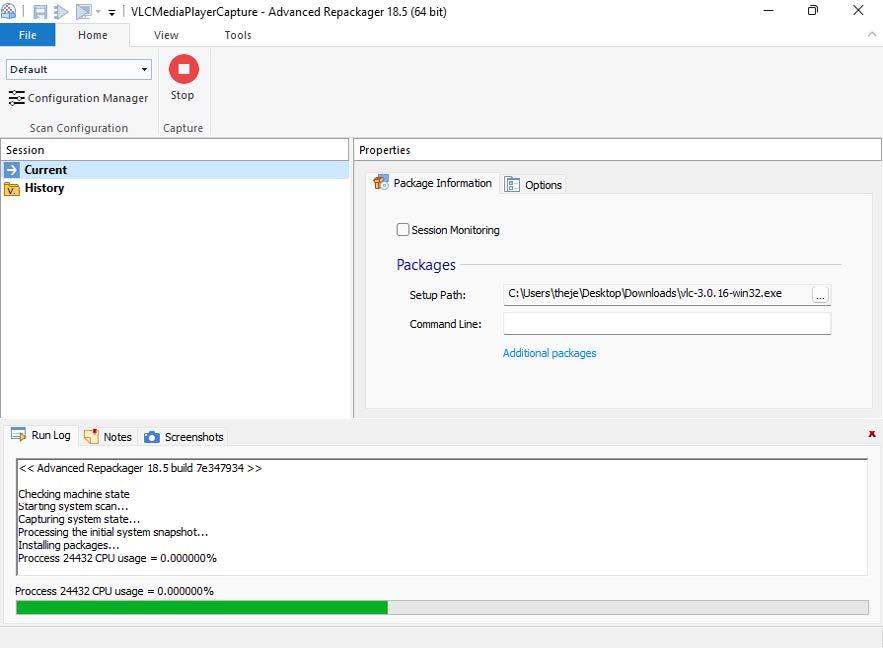
Task: Click the Command Line input field
Action: click(x=667, y=324)
